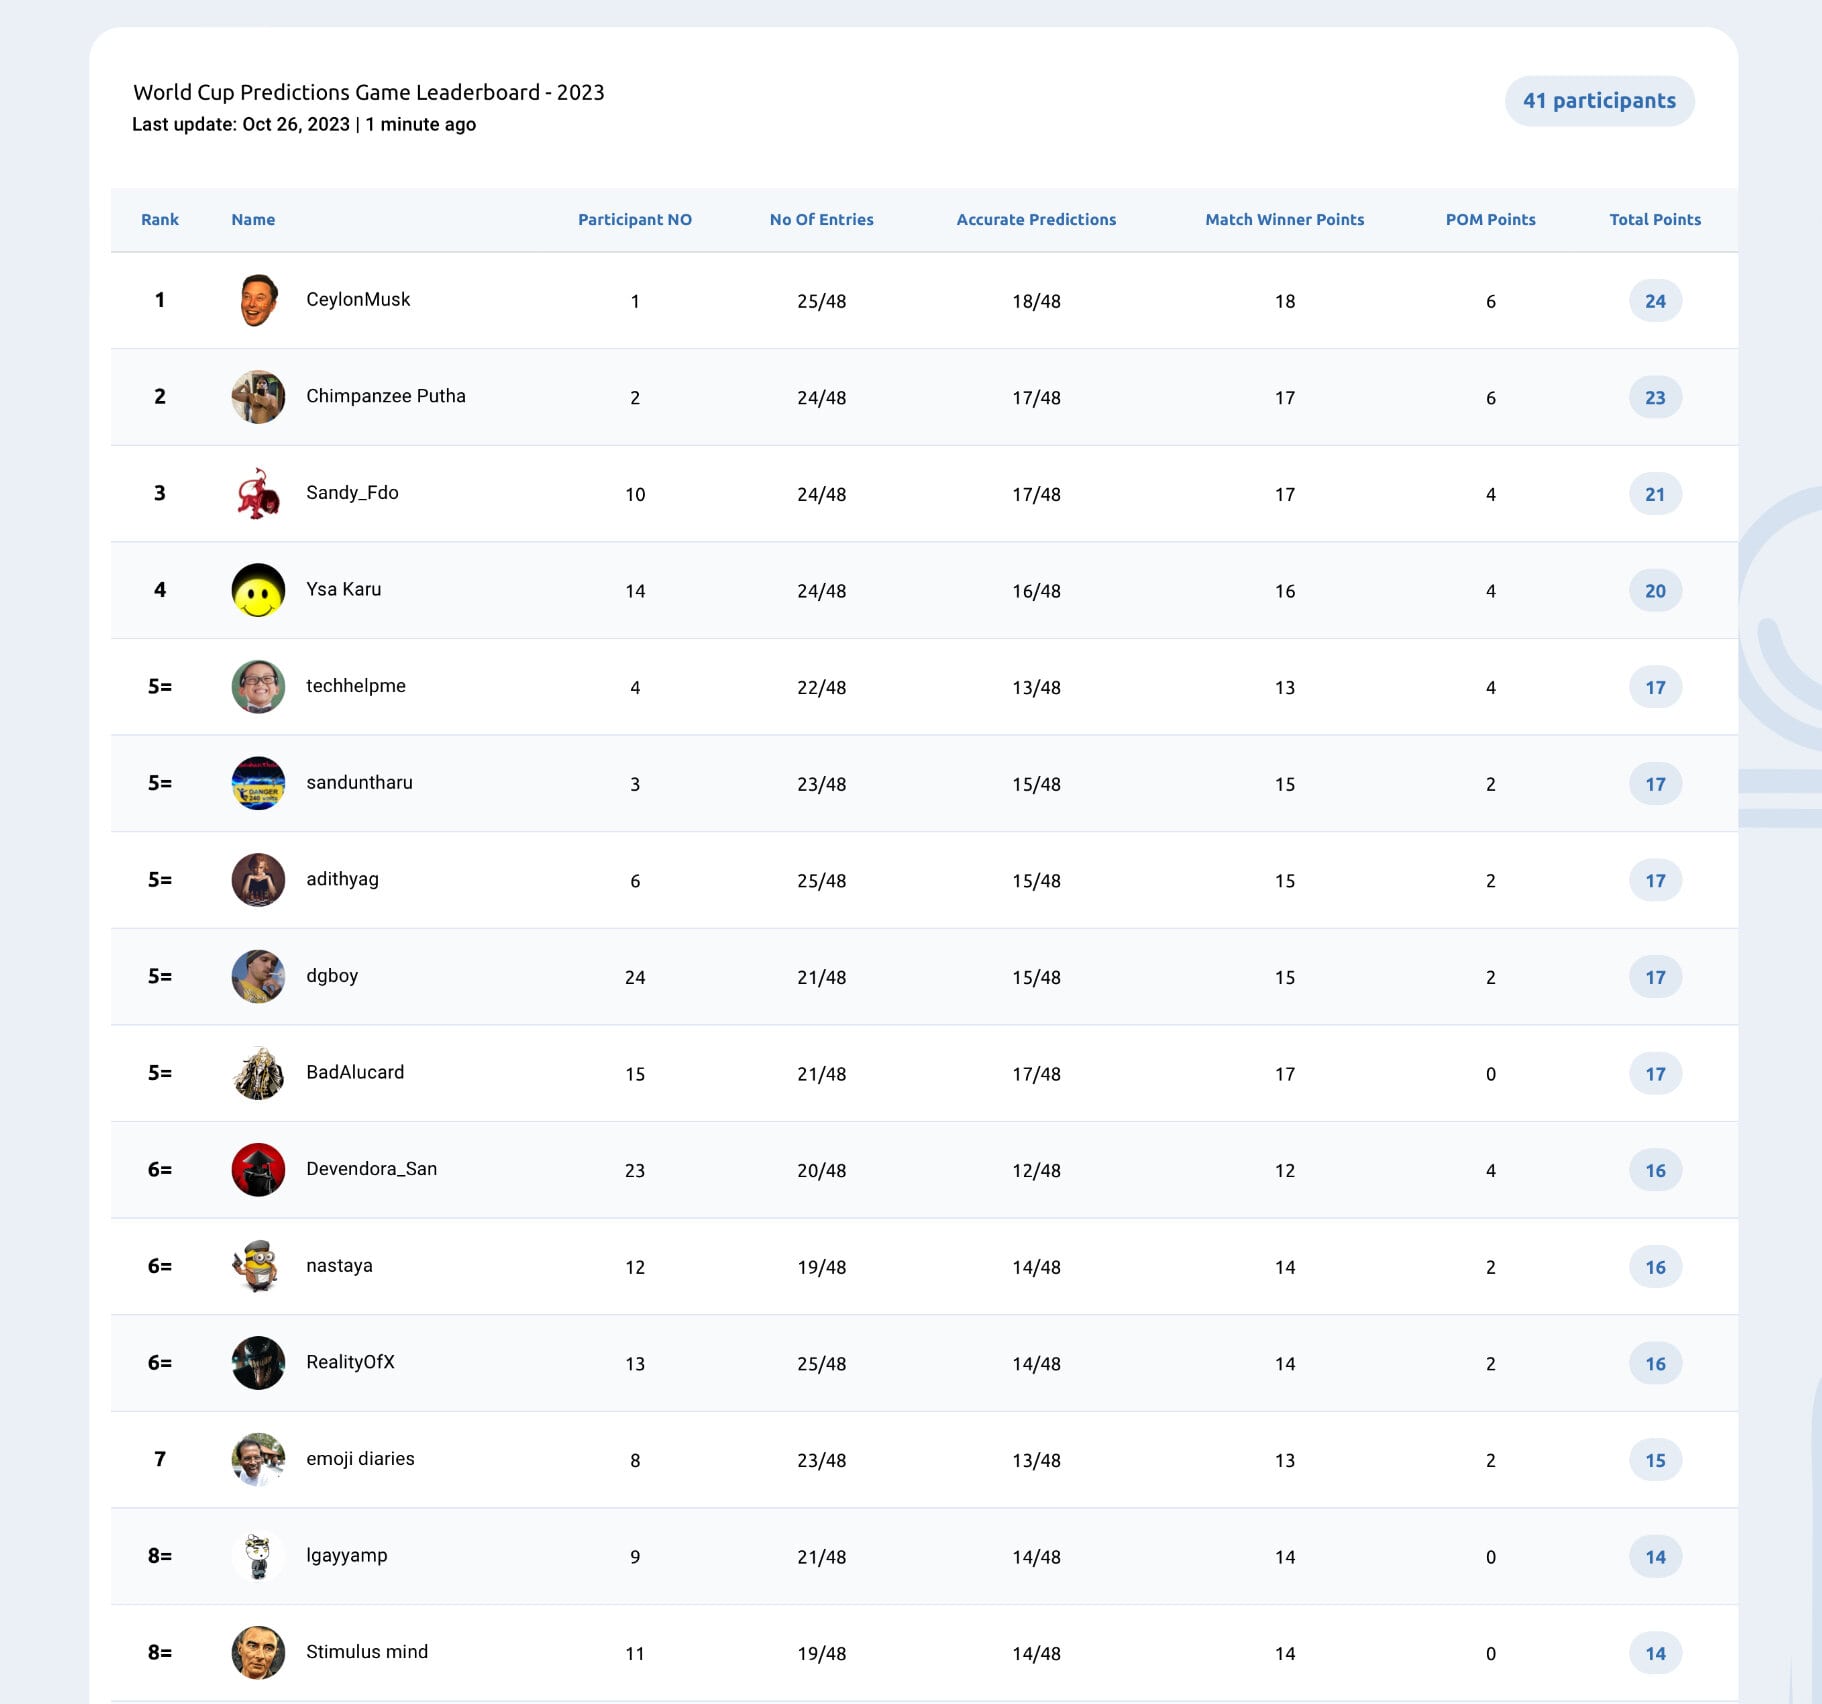Select the POM Points header

coord(1490,219)
